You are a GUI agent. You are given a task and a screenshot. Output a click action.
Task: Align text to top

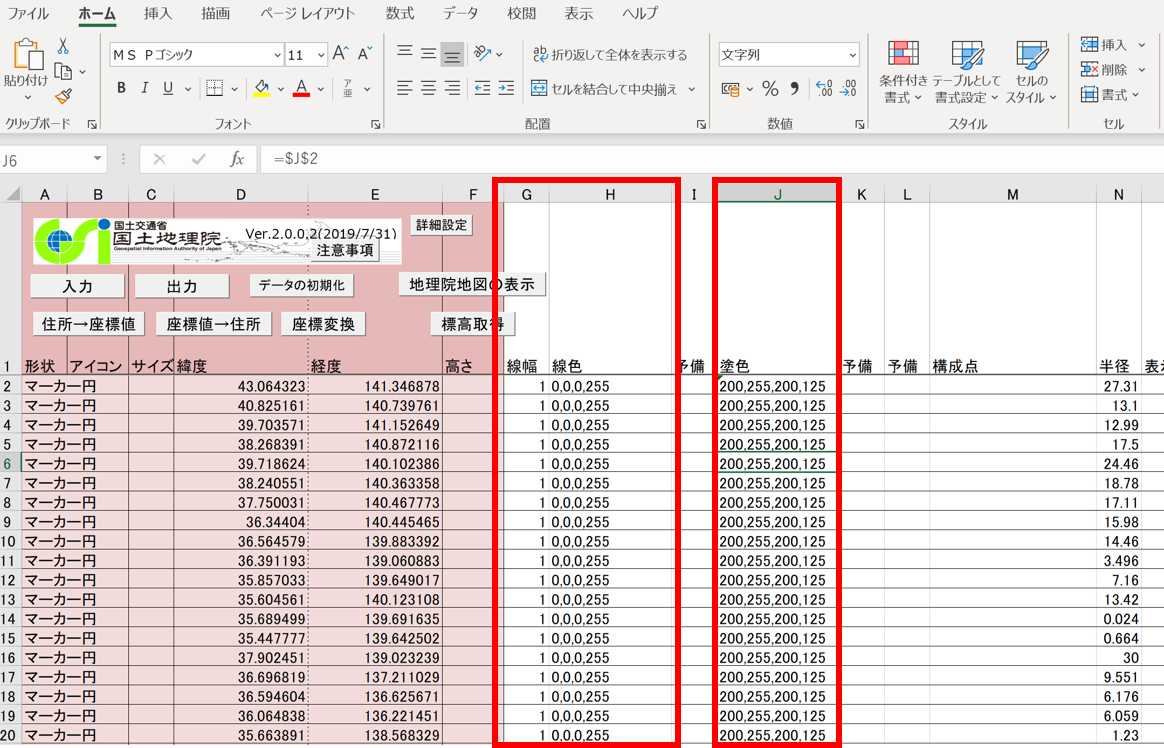coord(405,53)
